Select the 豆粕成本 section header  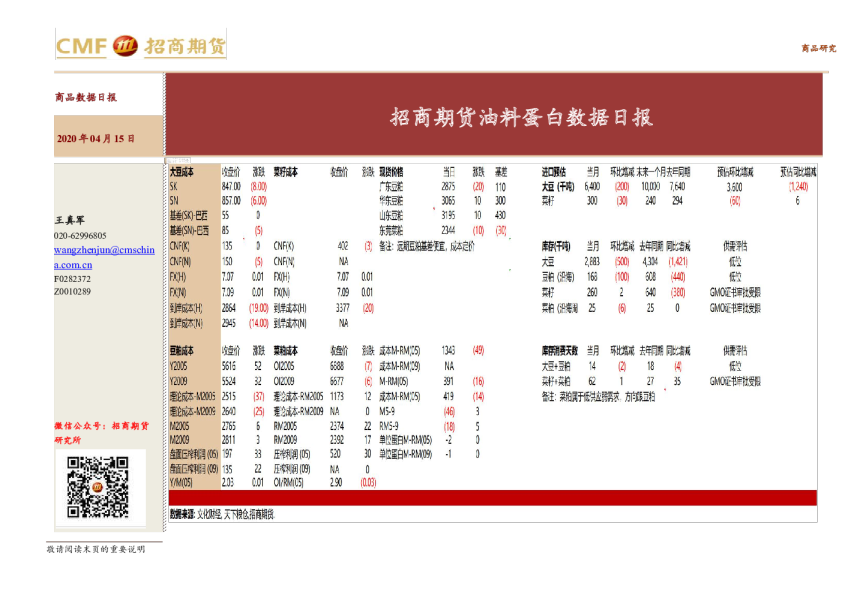(x=182, y=352)
